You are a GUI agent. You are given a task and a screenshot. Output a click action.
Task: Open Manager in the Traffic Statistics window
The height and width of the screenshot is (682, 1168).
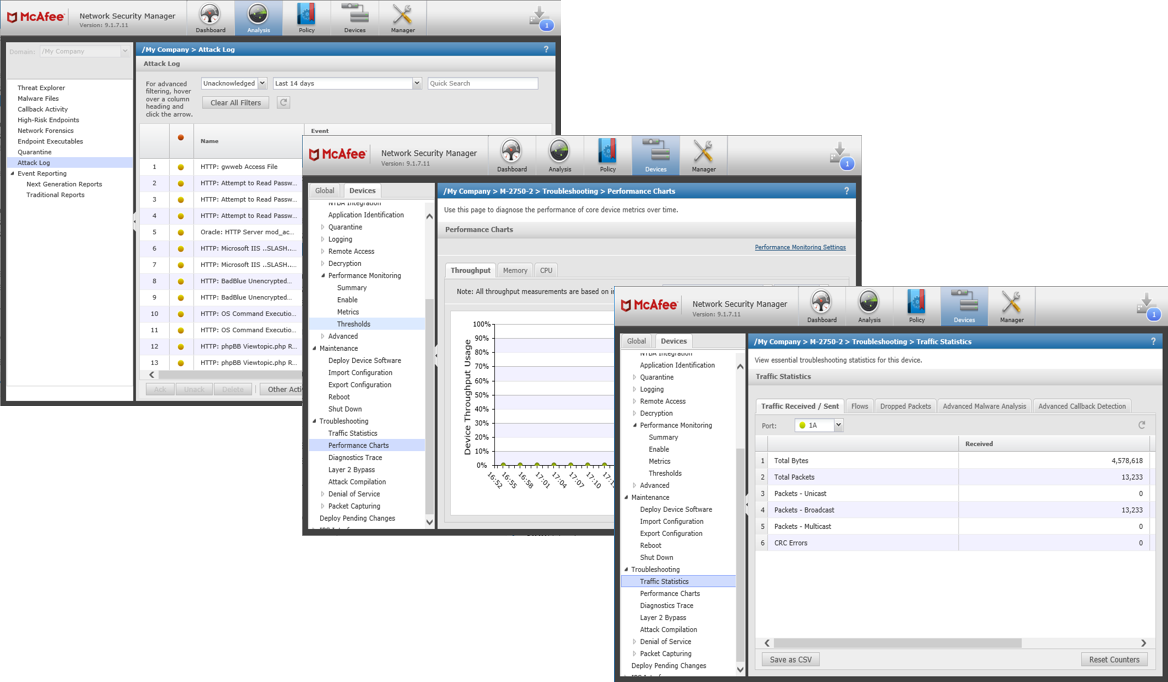click(1012, 306)
